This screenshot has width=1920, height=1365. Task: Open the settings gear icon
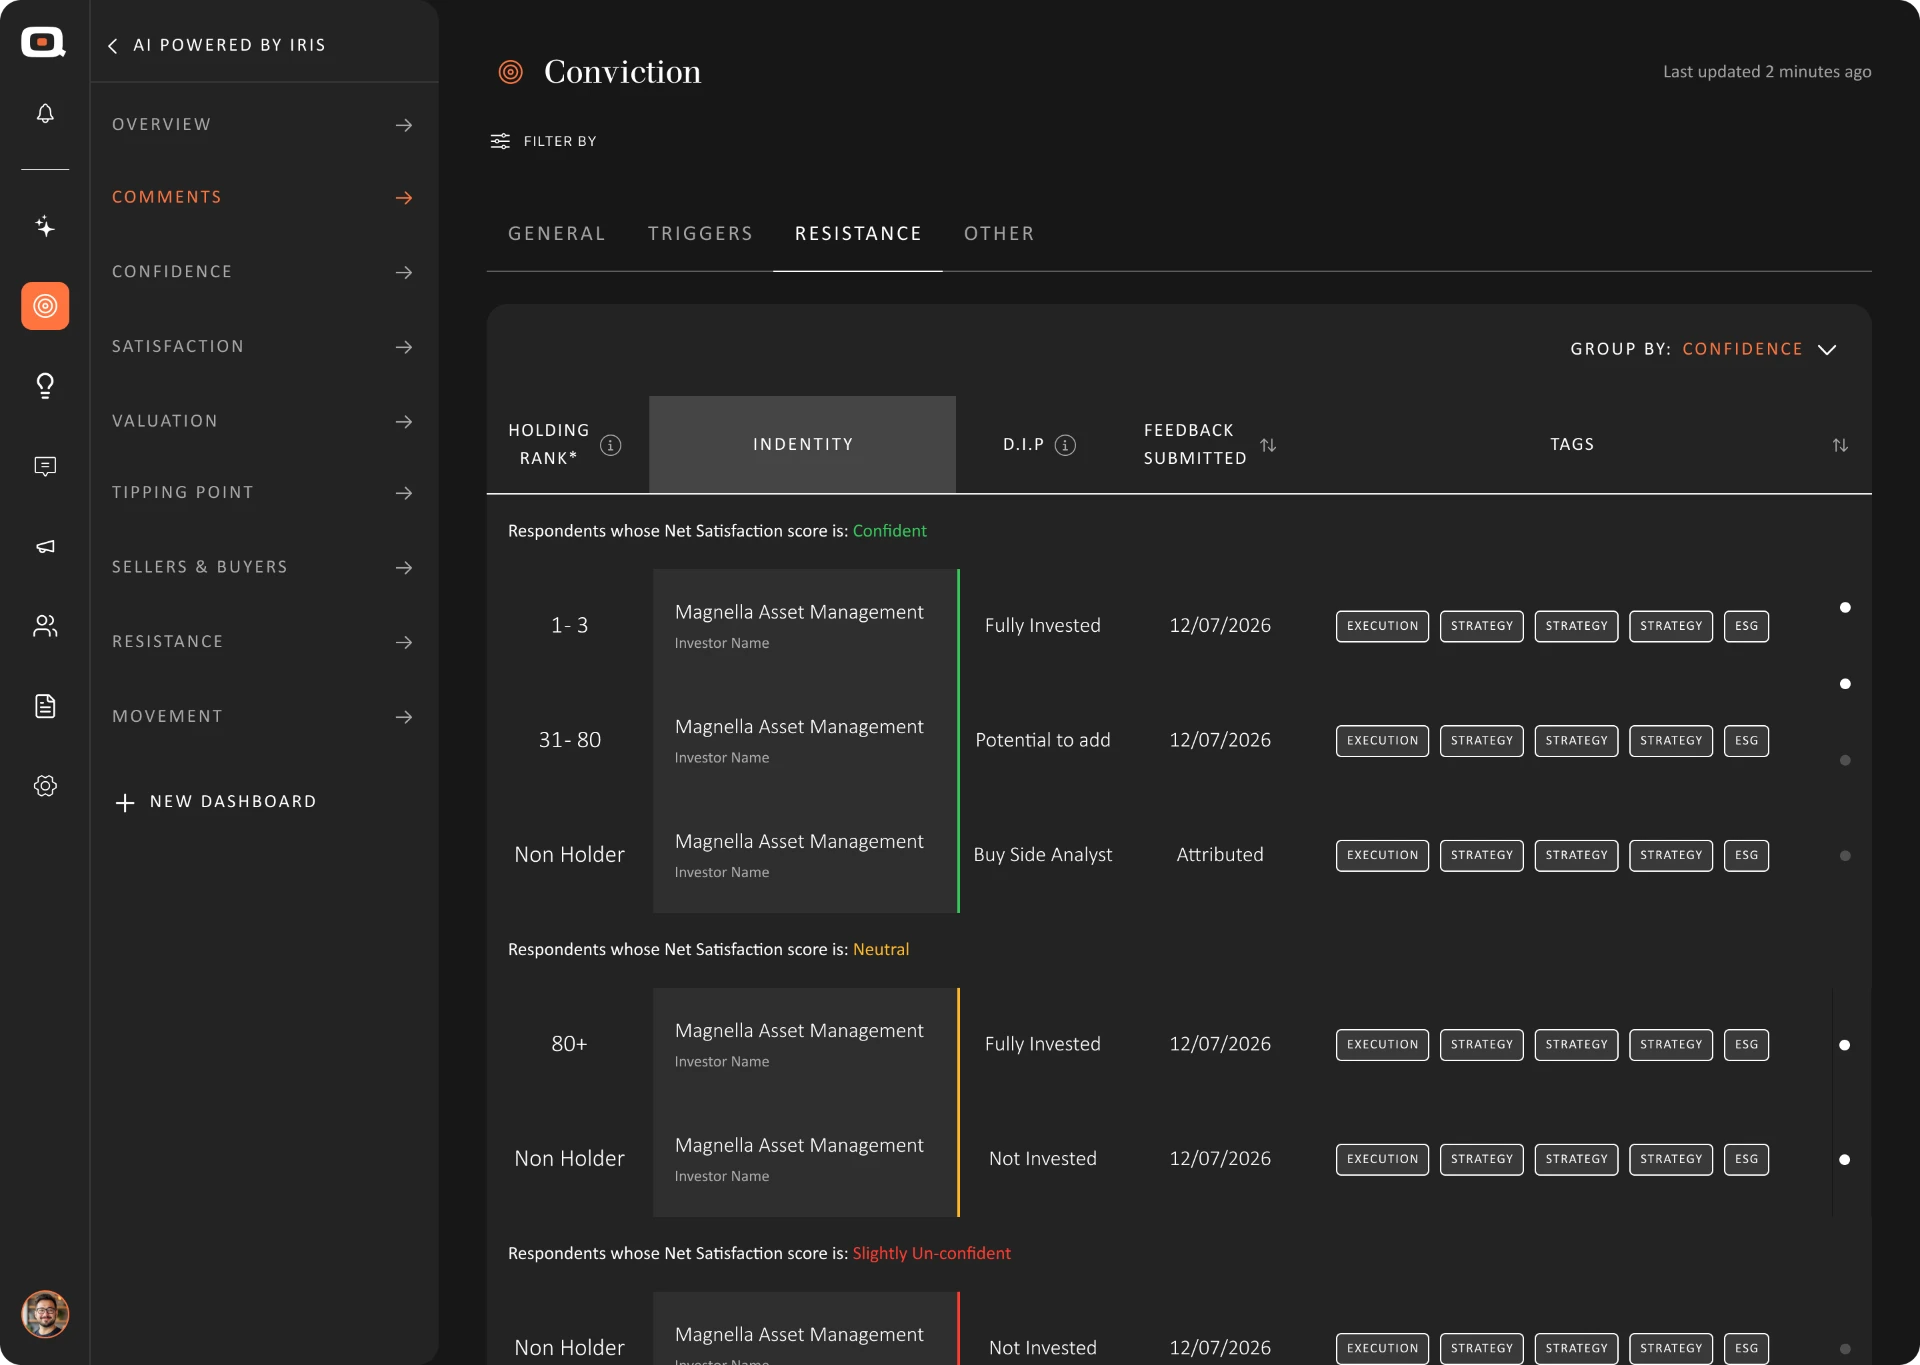pyautogui.click(x=45, y=786)
